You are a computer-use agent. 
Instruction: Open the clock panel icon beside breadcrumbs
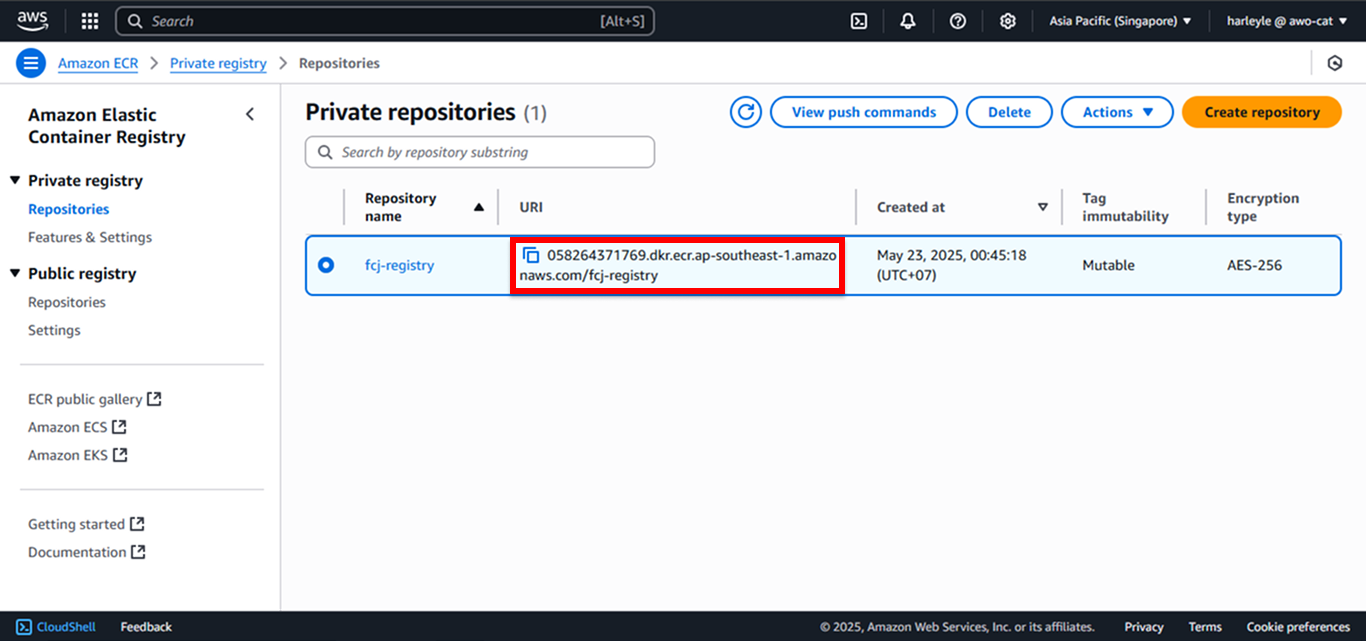point(1334,63)
